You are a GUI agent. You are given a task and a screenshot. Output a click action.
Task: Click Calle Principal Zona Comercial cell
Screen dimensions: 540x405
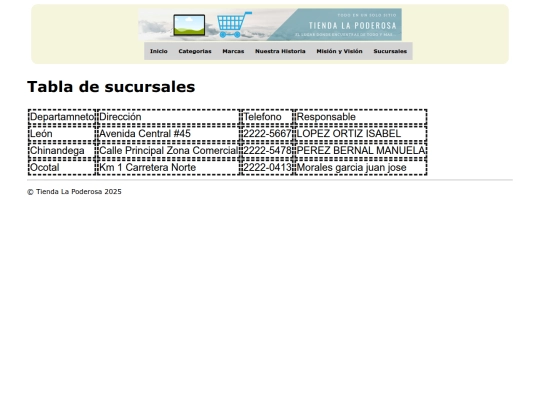168,150
